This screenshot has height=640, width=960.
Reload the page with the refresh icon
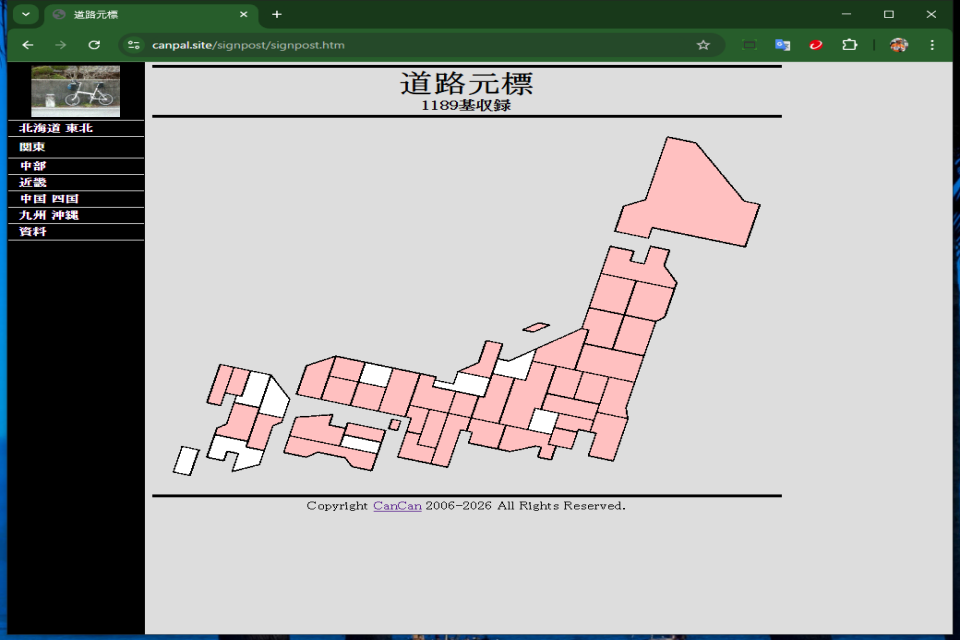point(94,45)
